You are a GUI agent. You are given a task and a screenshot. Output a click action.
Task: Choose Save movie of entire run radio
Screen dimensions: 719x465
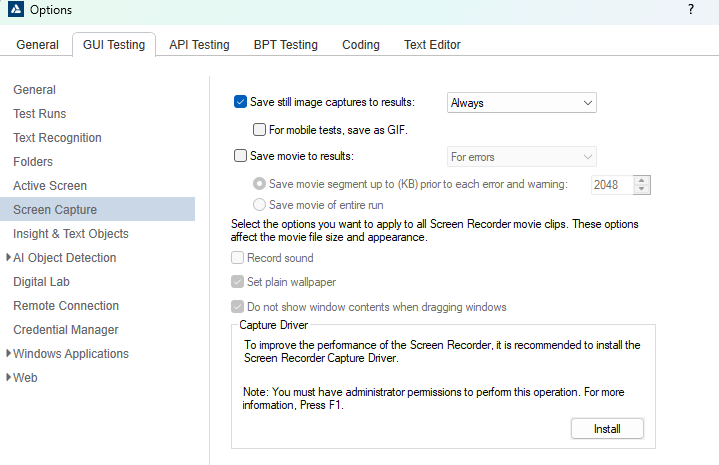tap(259, 205)
